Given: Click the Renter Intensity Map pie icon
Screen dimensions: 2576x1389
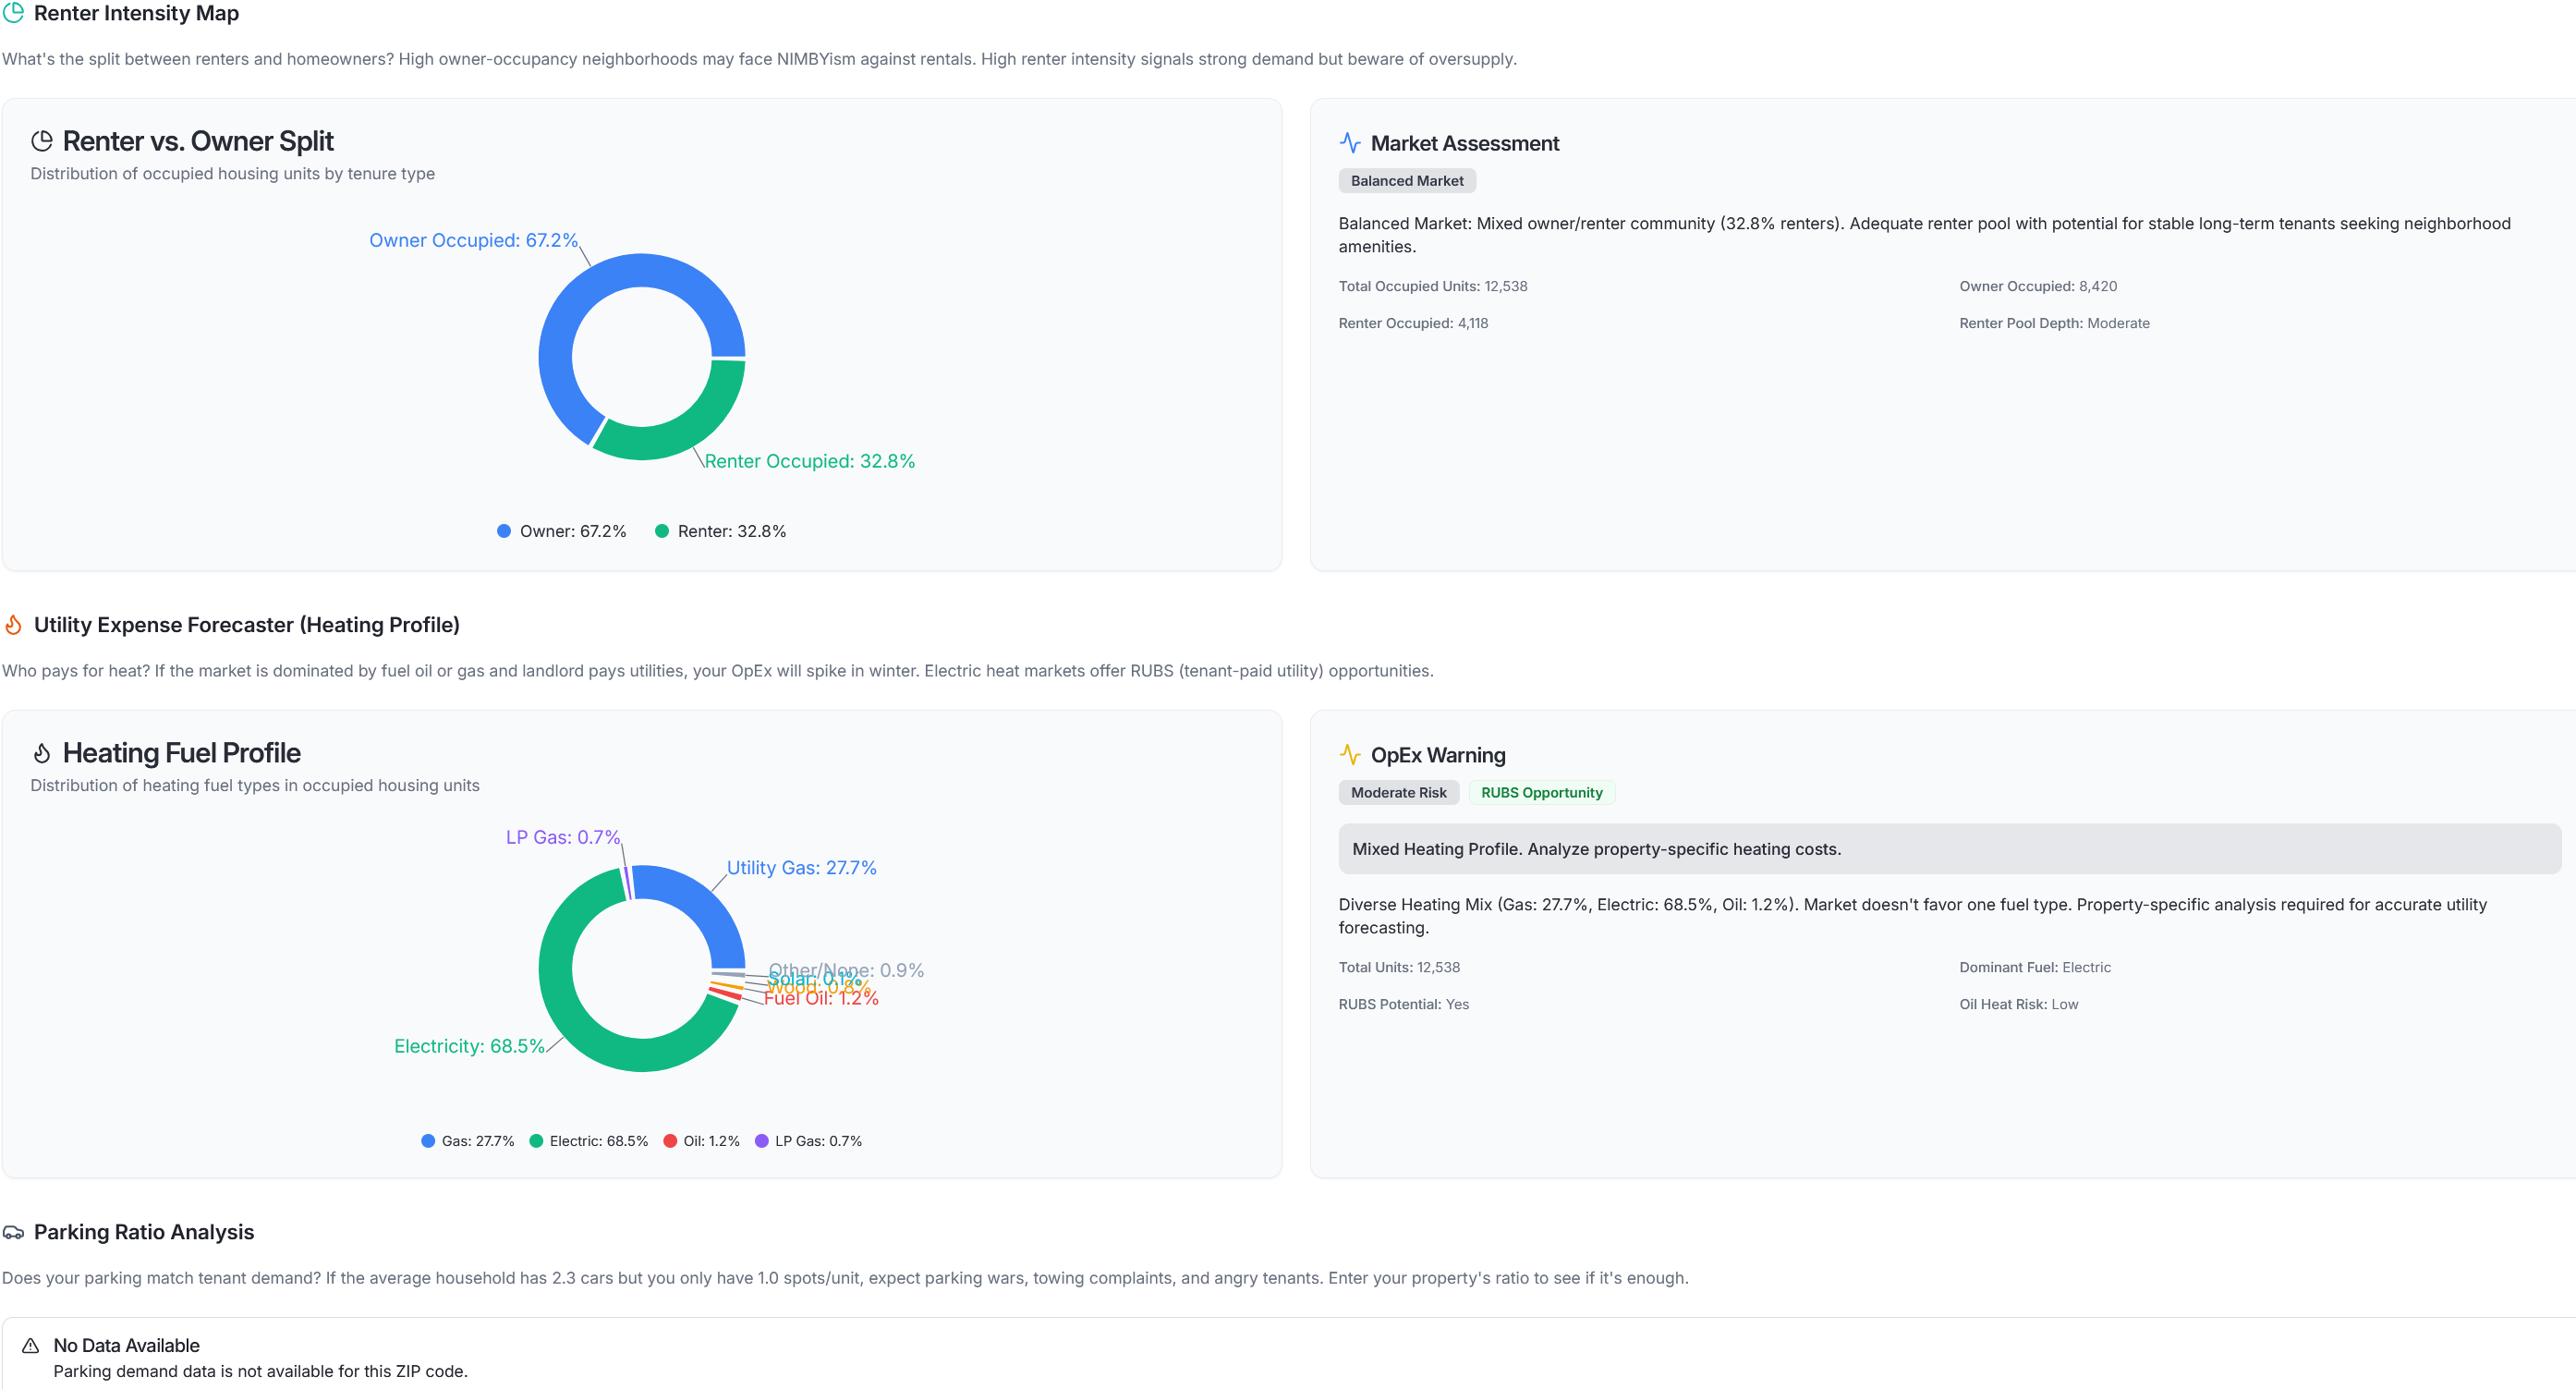Looking at the screenshot, I should click(13, 13).
